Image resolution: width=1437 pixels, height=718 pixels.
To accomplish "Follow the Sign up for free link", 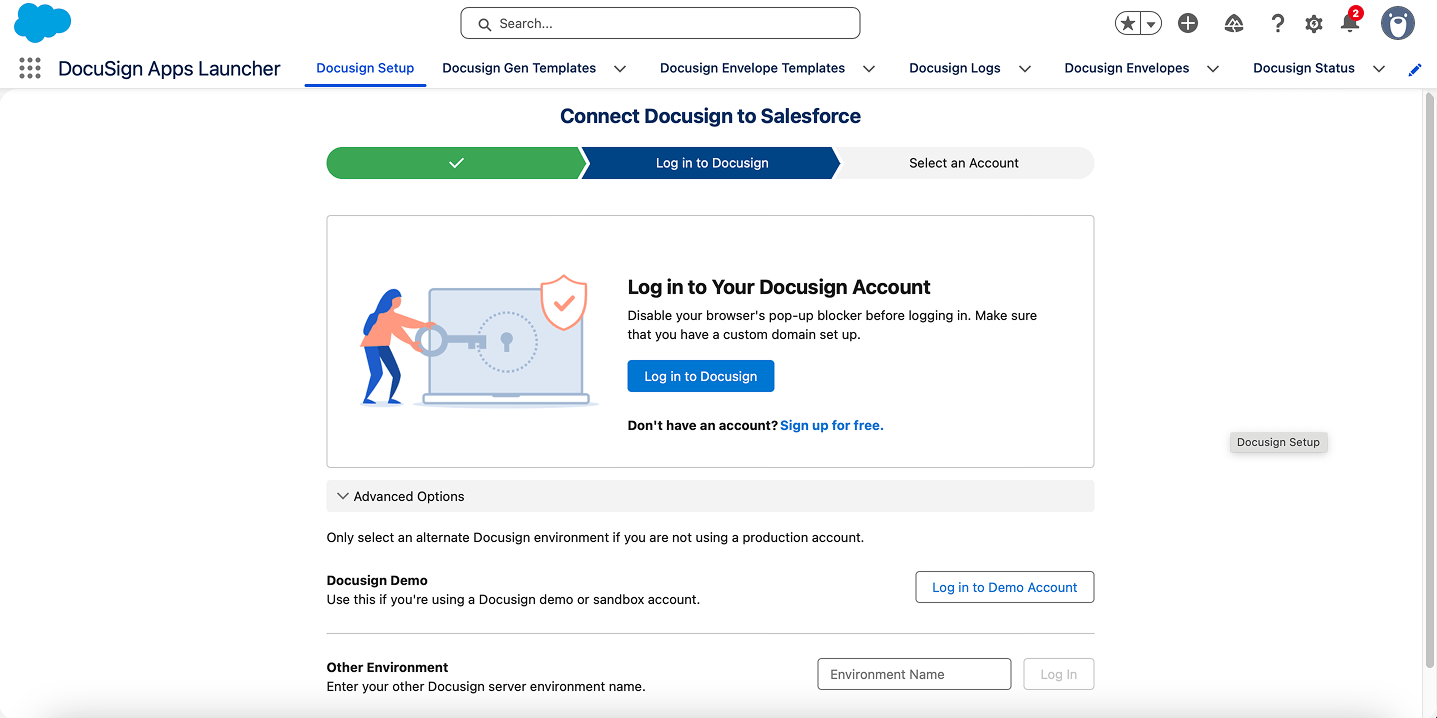I will 832,425.
